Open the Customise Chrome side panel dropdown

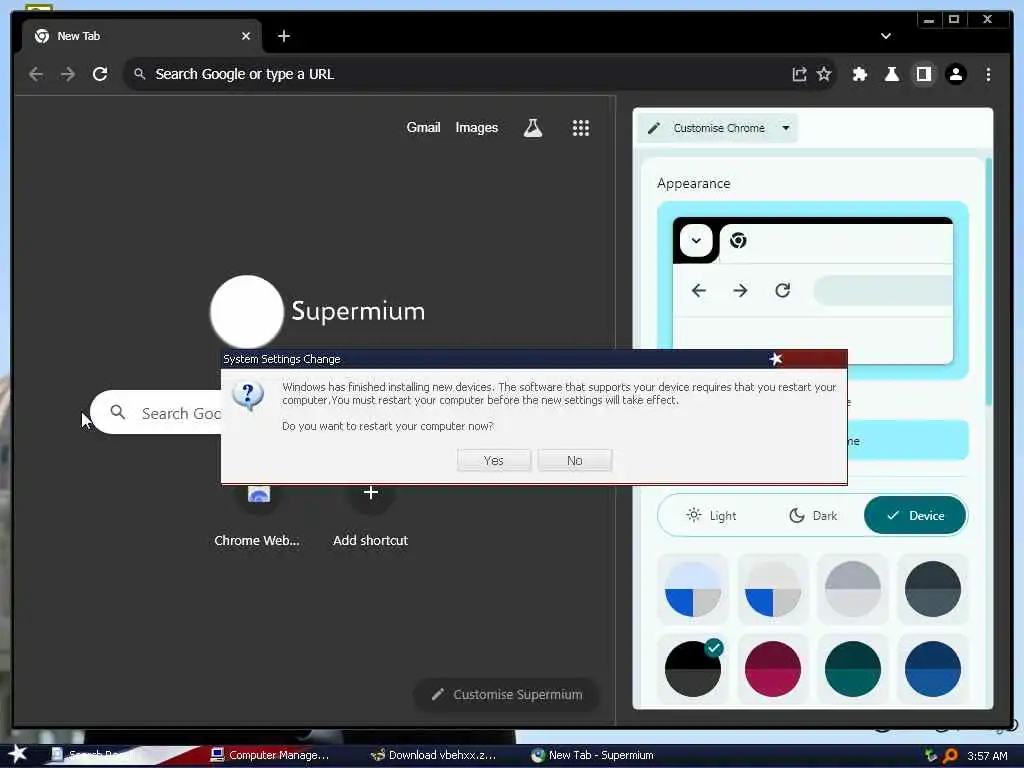tap(718, 128)
